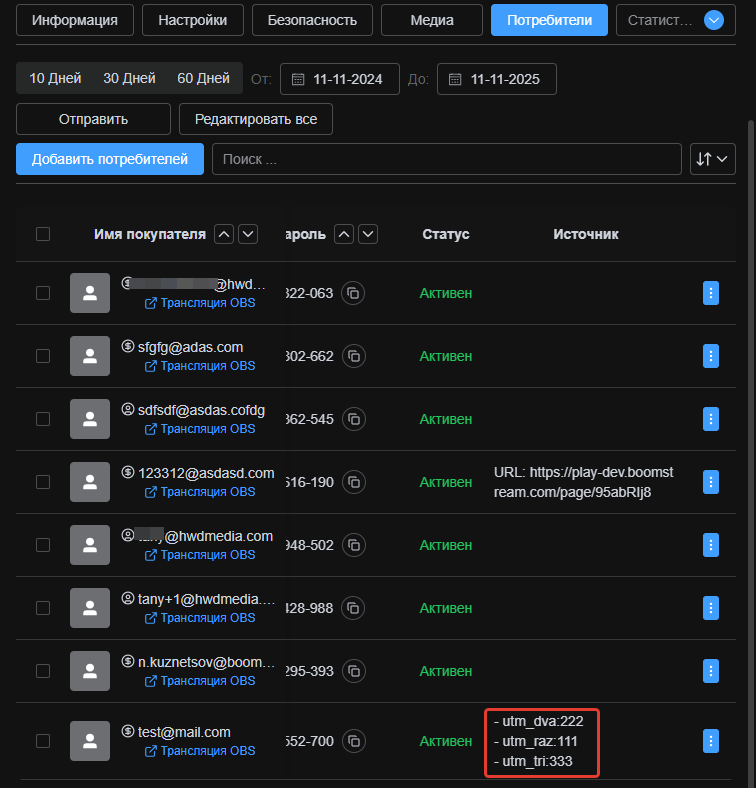Open actions menu for 948-502 row

pos(711,545)
